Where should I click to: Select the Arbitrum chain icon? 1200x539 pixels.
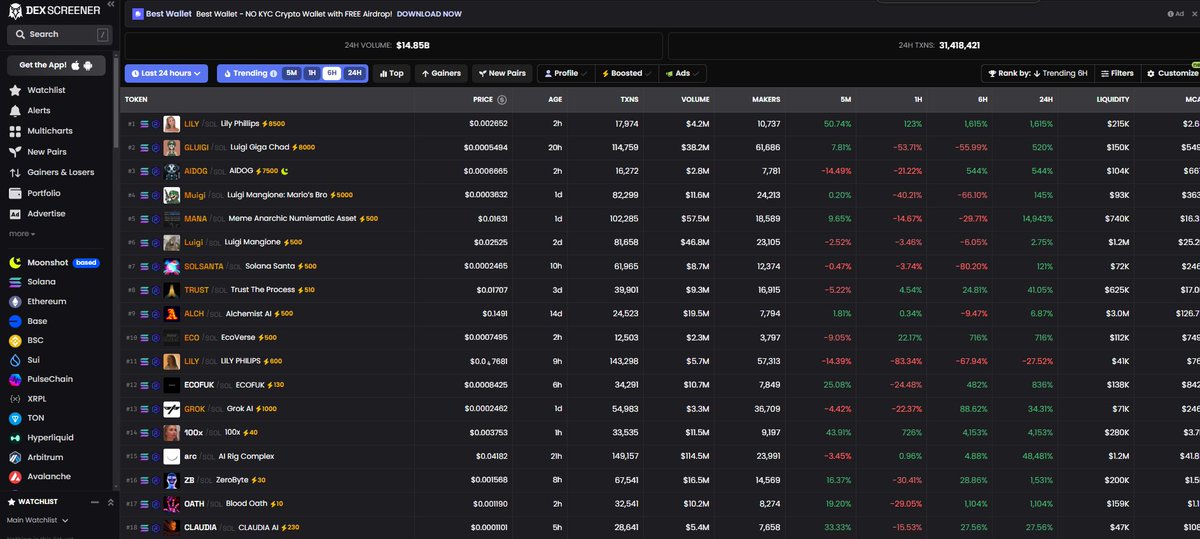(x=15, y=457)
